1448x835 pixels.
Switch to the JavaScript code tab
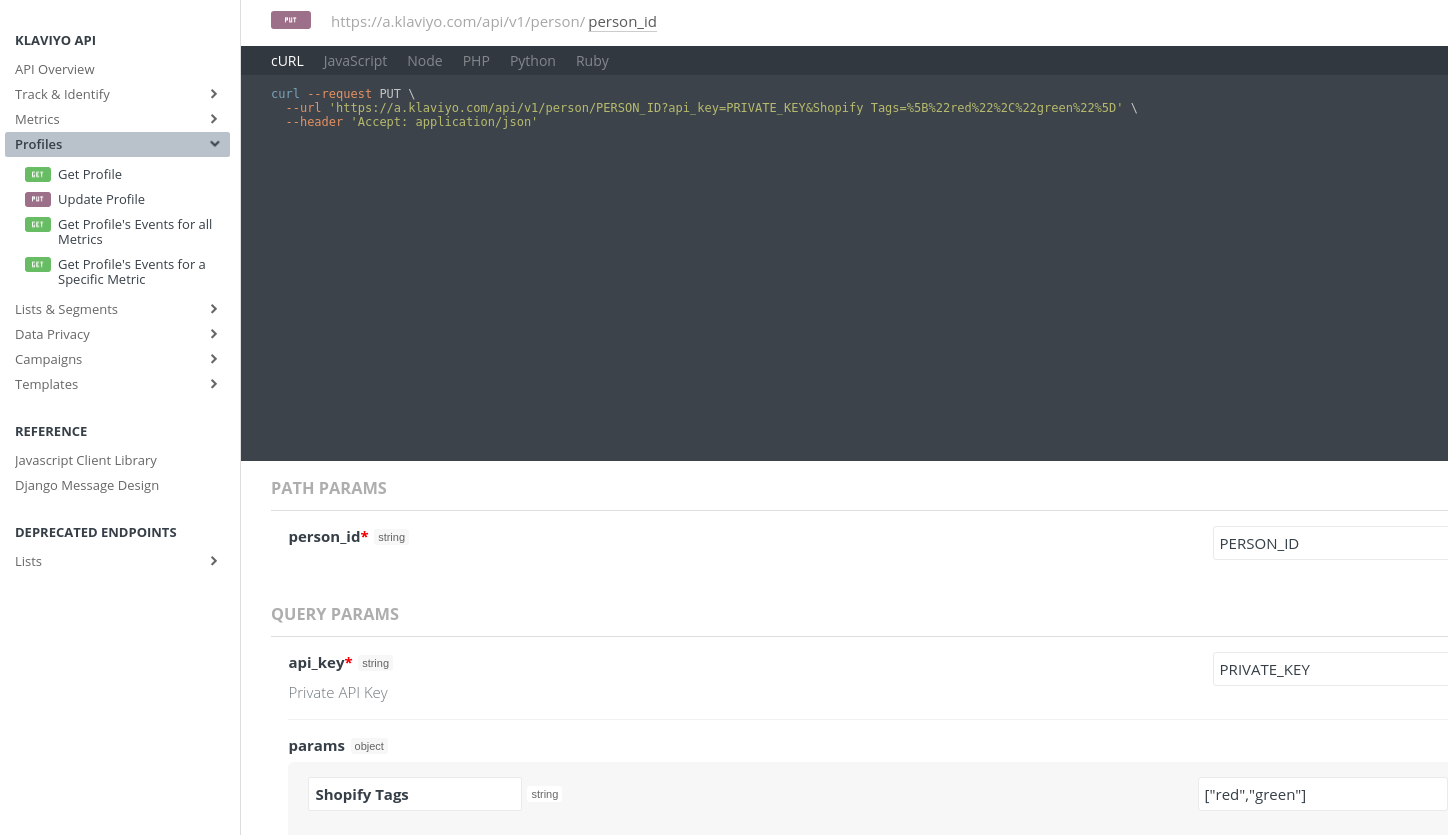(x=355, y=61)
